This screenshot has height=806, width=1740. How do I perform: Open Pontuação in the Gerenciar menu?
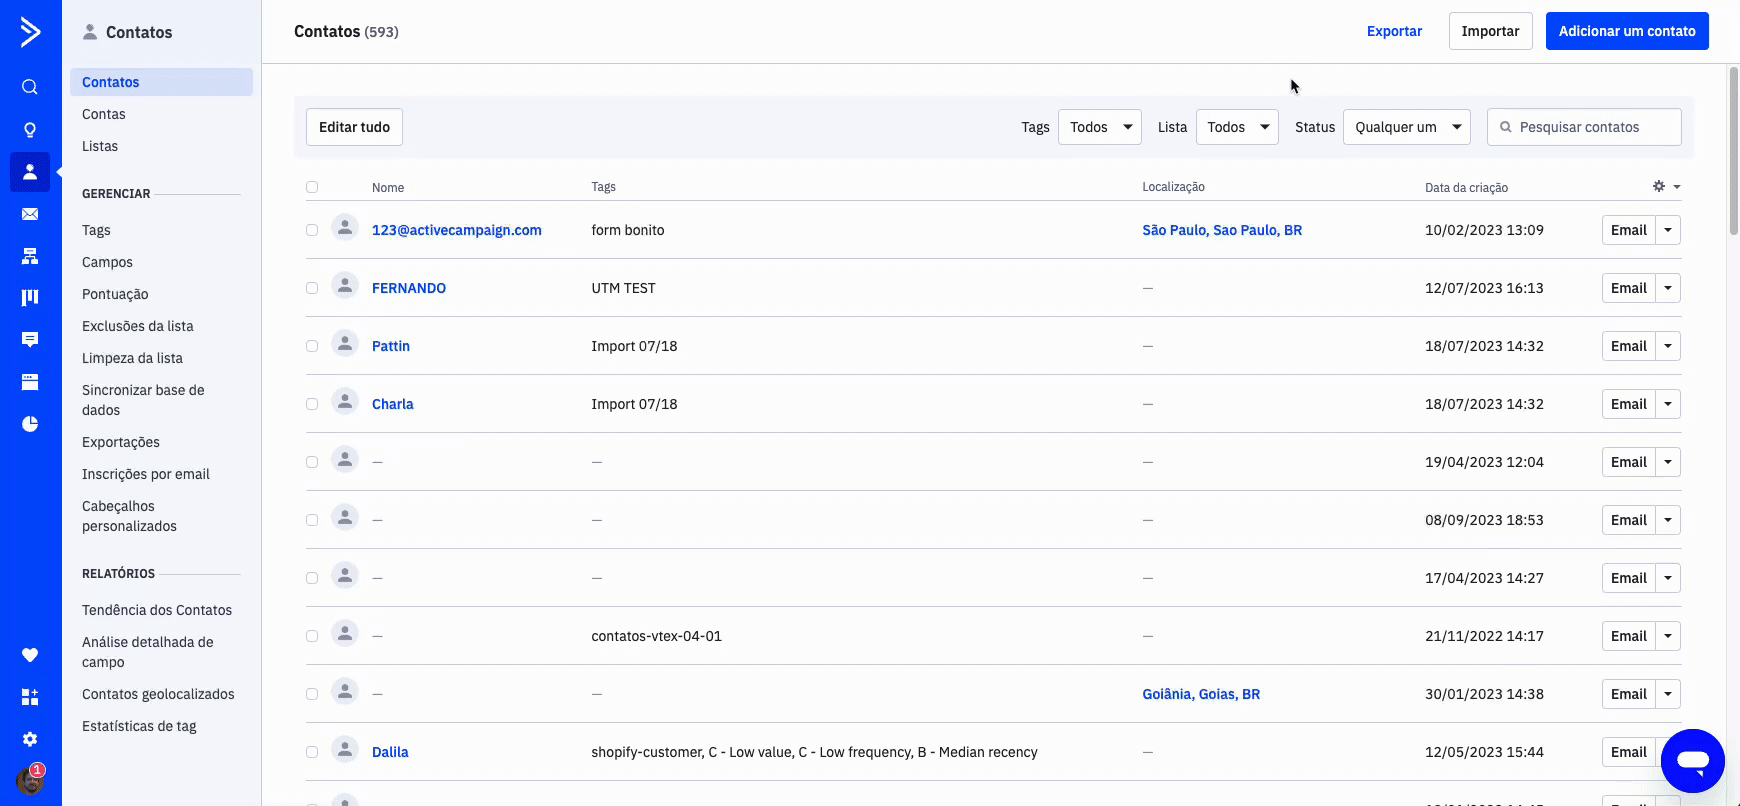pyautogui.click(x=115, y=294)
